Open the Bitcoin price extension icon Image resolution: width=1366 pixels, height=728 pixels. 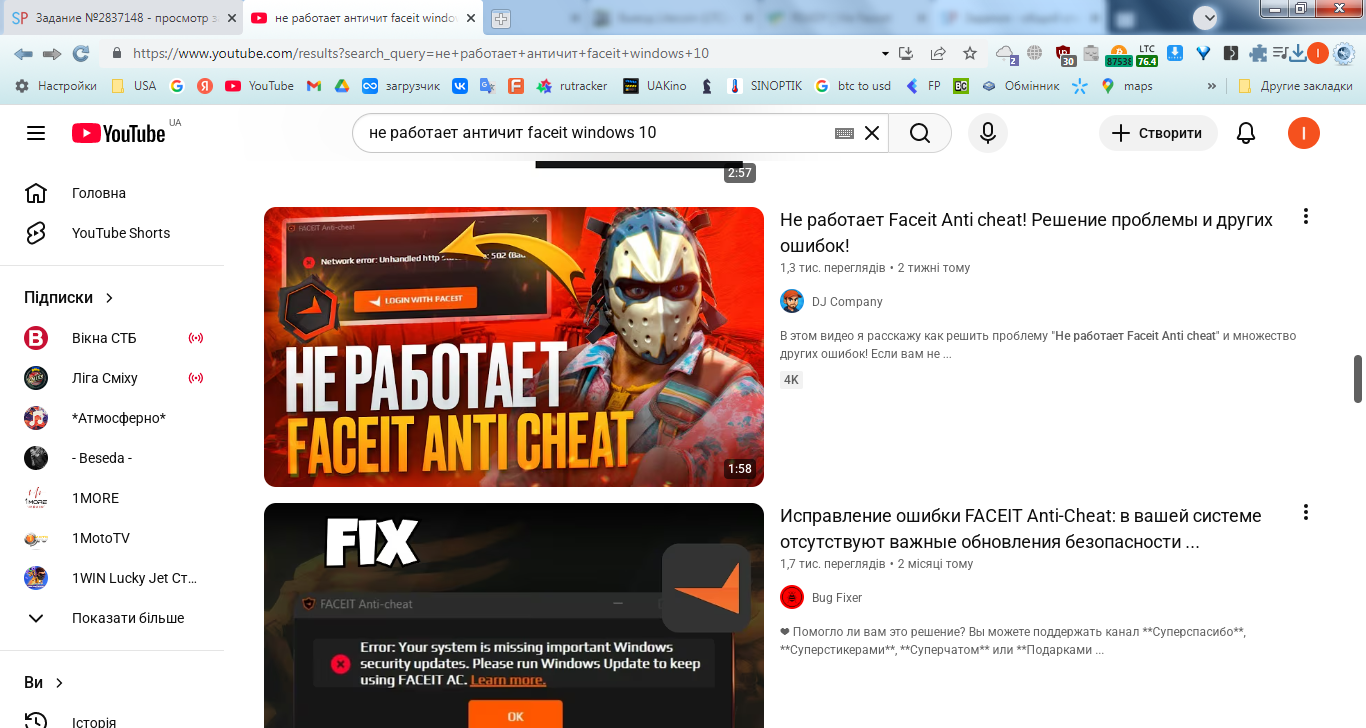coord(1119,54)
